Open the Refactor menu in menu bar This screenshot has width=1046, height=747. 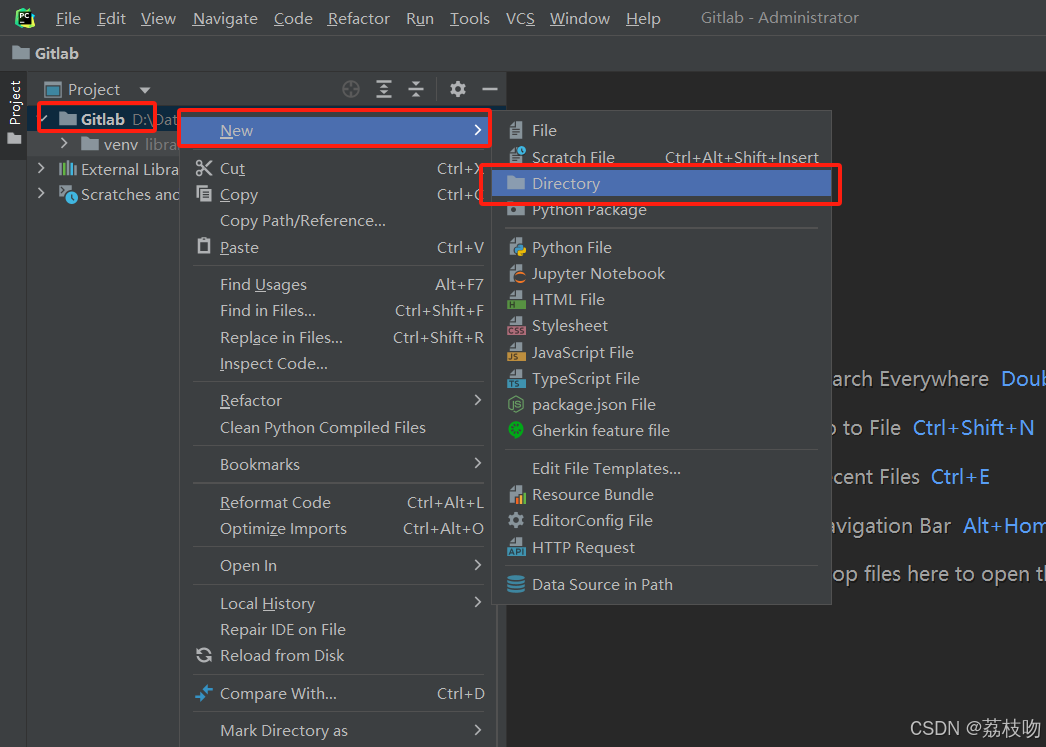(358, 19)
